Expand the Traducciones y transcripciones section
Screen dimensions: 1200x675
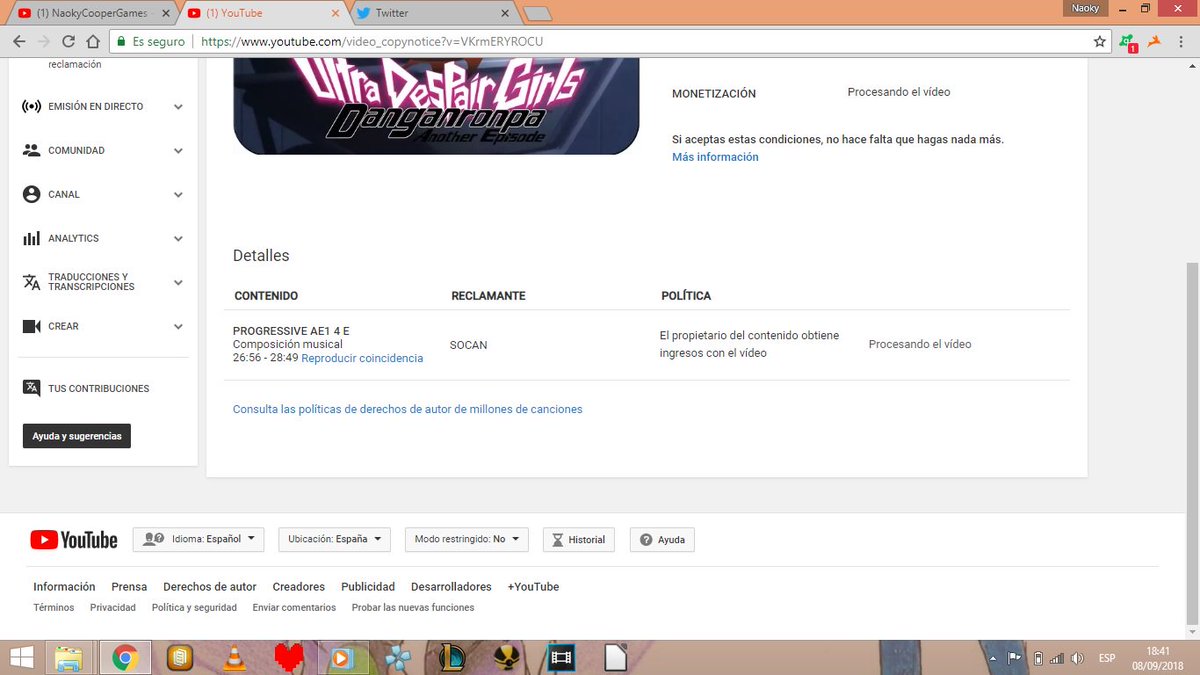point(178,282)
